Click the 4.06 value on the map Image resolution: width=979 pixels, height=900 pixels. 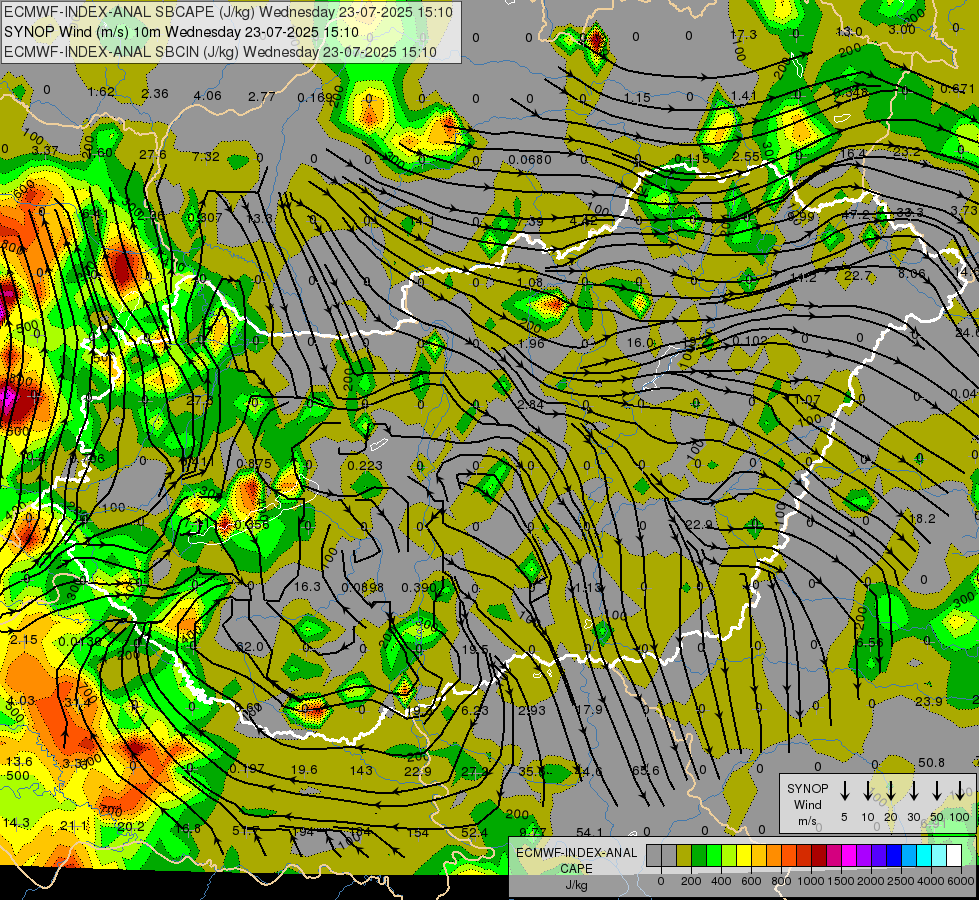[x=208, y=96]
